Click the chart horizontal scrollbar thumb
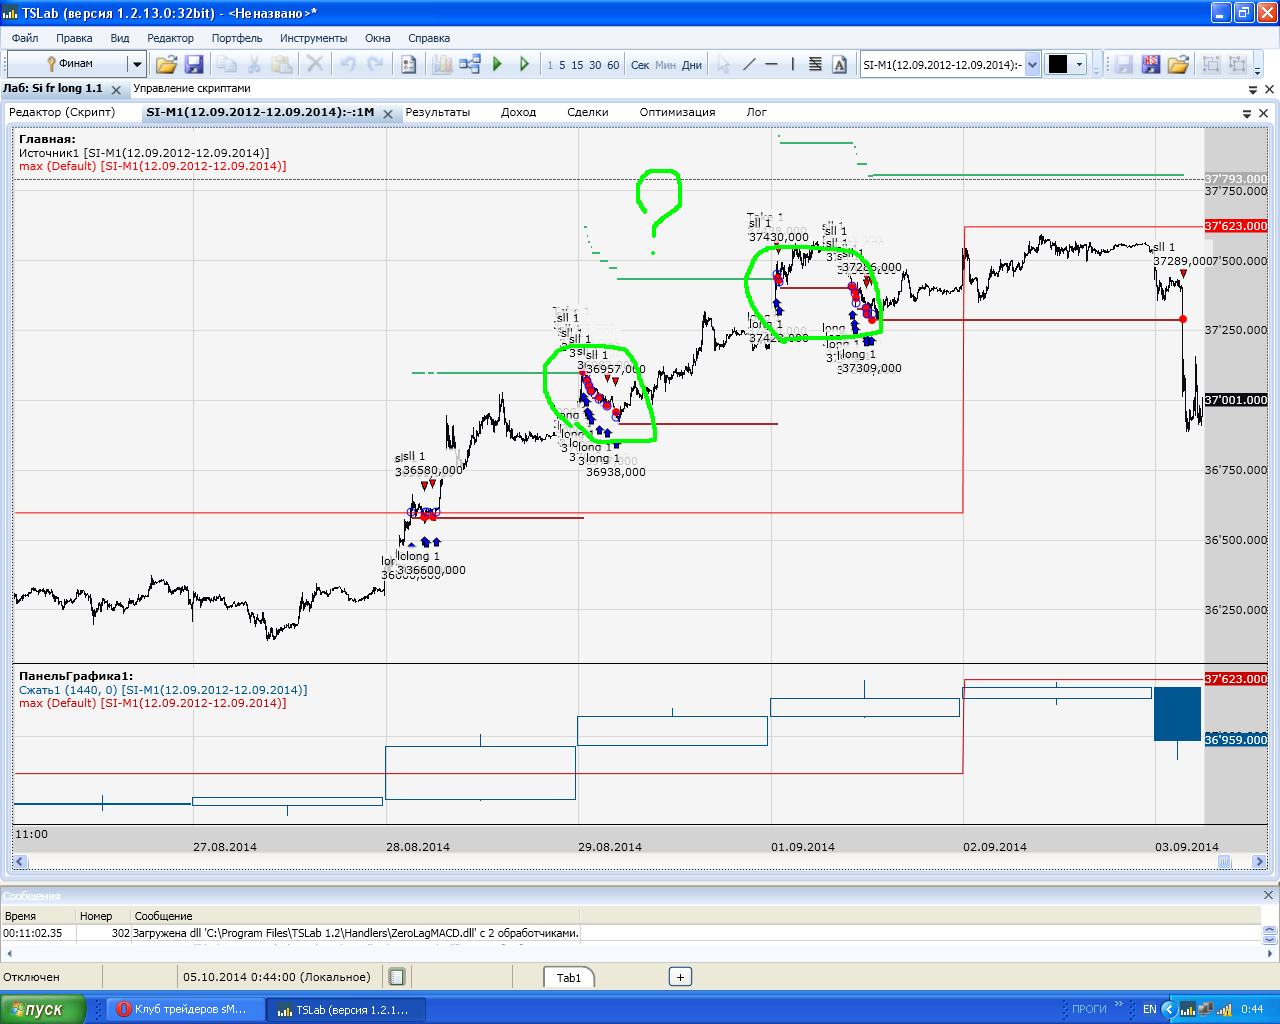1280x1024 pixels. [1225, 862]
